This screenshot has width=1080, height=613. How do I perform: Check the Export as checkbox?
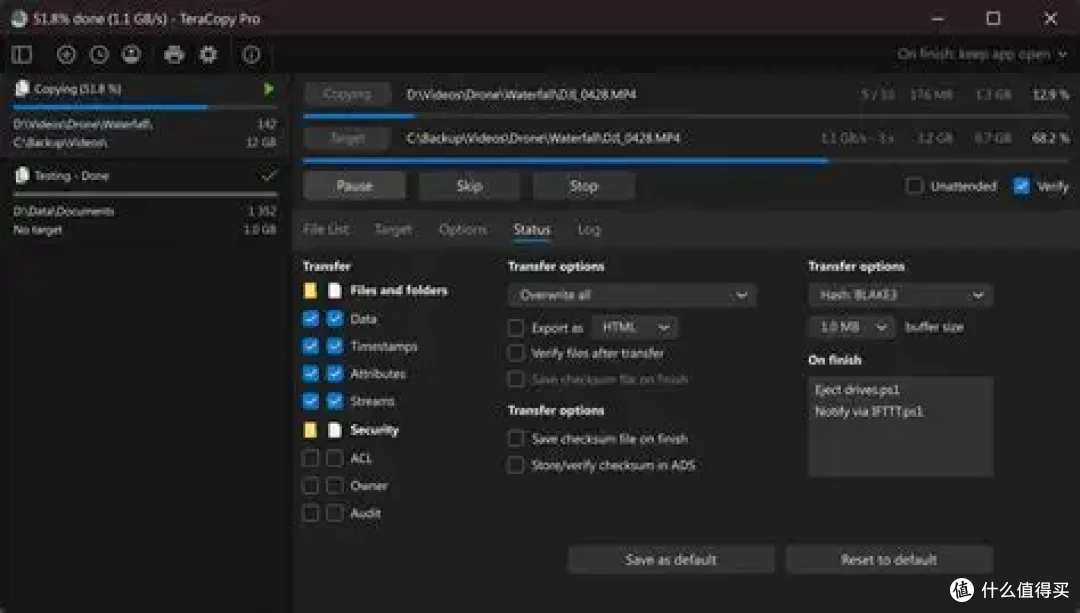tap(515, 327)
